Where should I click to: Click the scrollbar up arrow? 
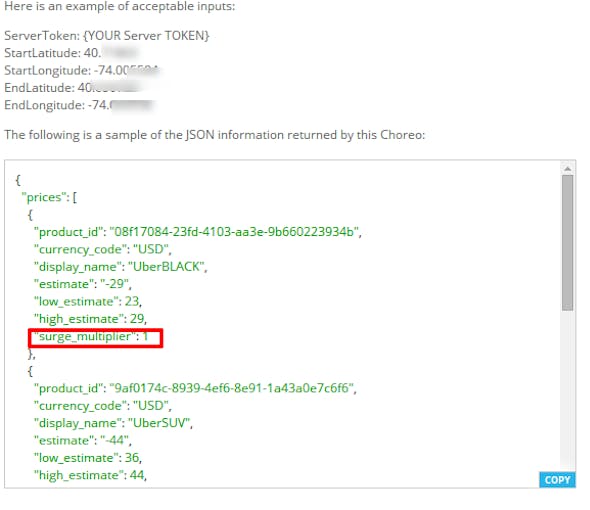coord(567,169)
